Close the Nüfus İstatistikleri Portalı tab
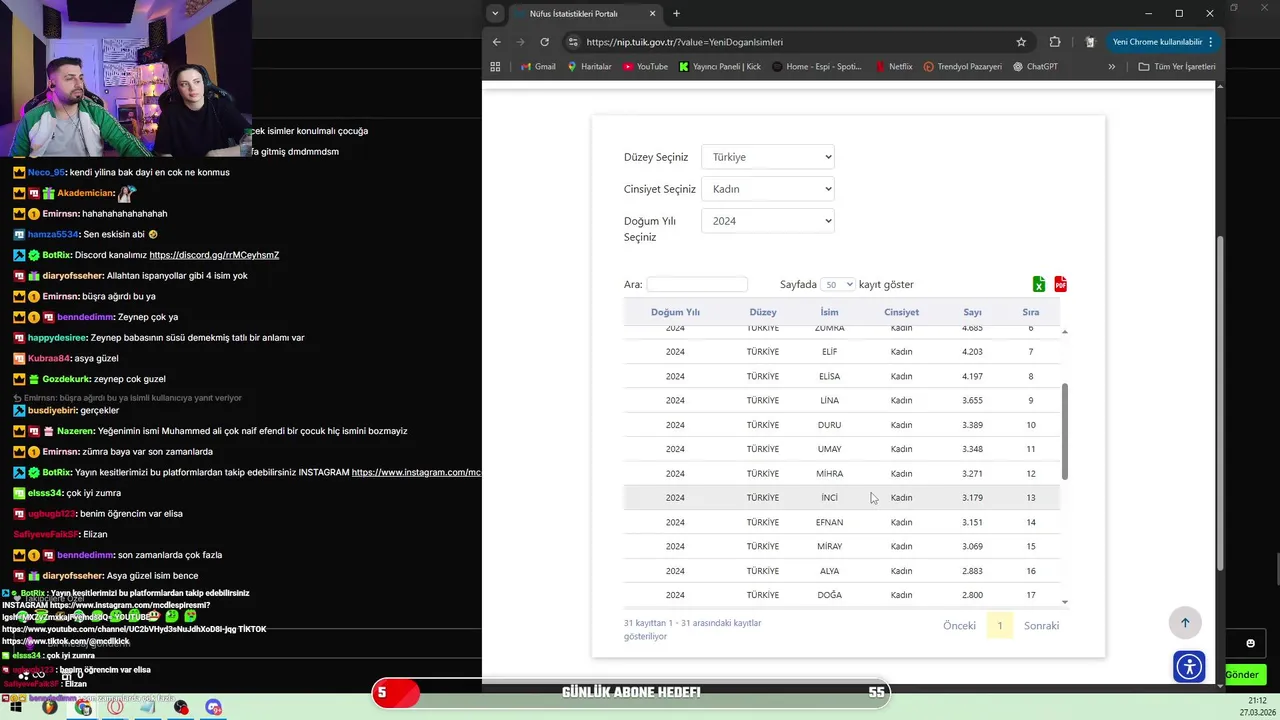This screenshot has height=720, width=1280. (x=653, y=14)
